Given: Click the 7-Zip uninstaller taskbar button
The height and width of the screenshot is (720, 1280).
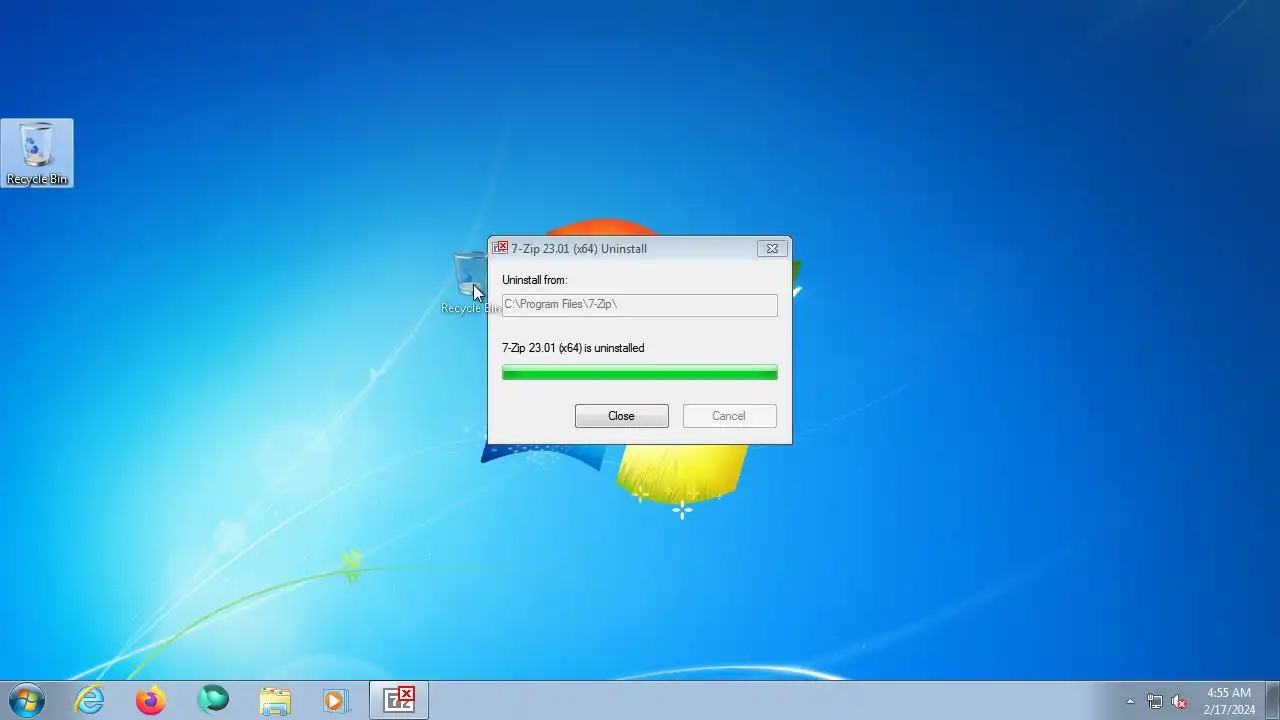Looking at the screenshot, I should coord(399,700).
